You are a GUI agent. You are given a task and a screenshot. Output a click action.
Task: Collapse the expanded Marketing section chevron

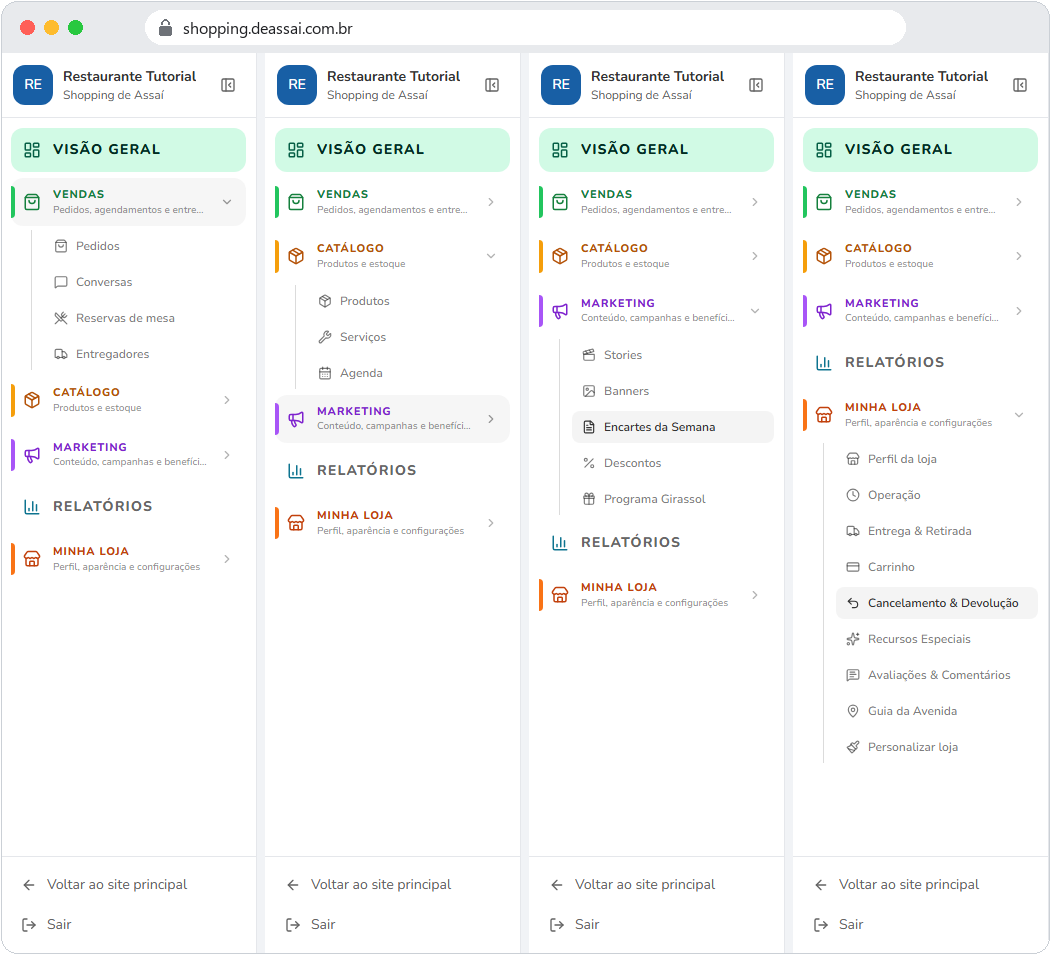tap(755, 311)
